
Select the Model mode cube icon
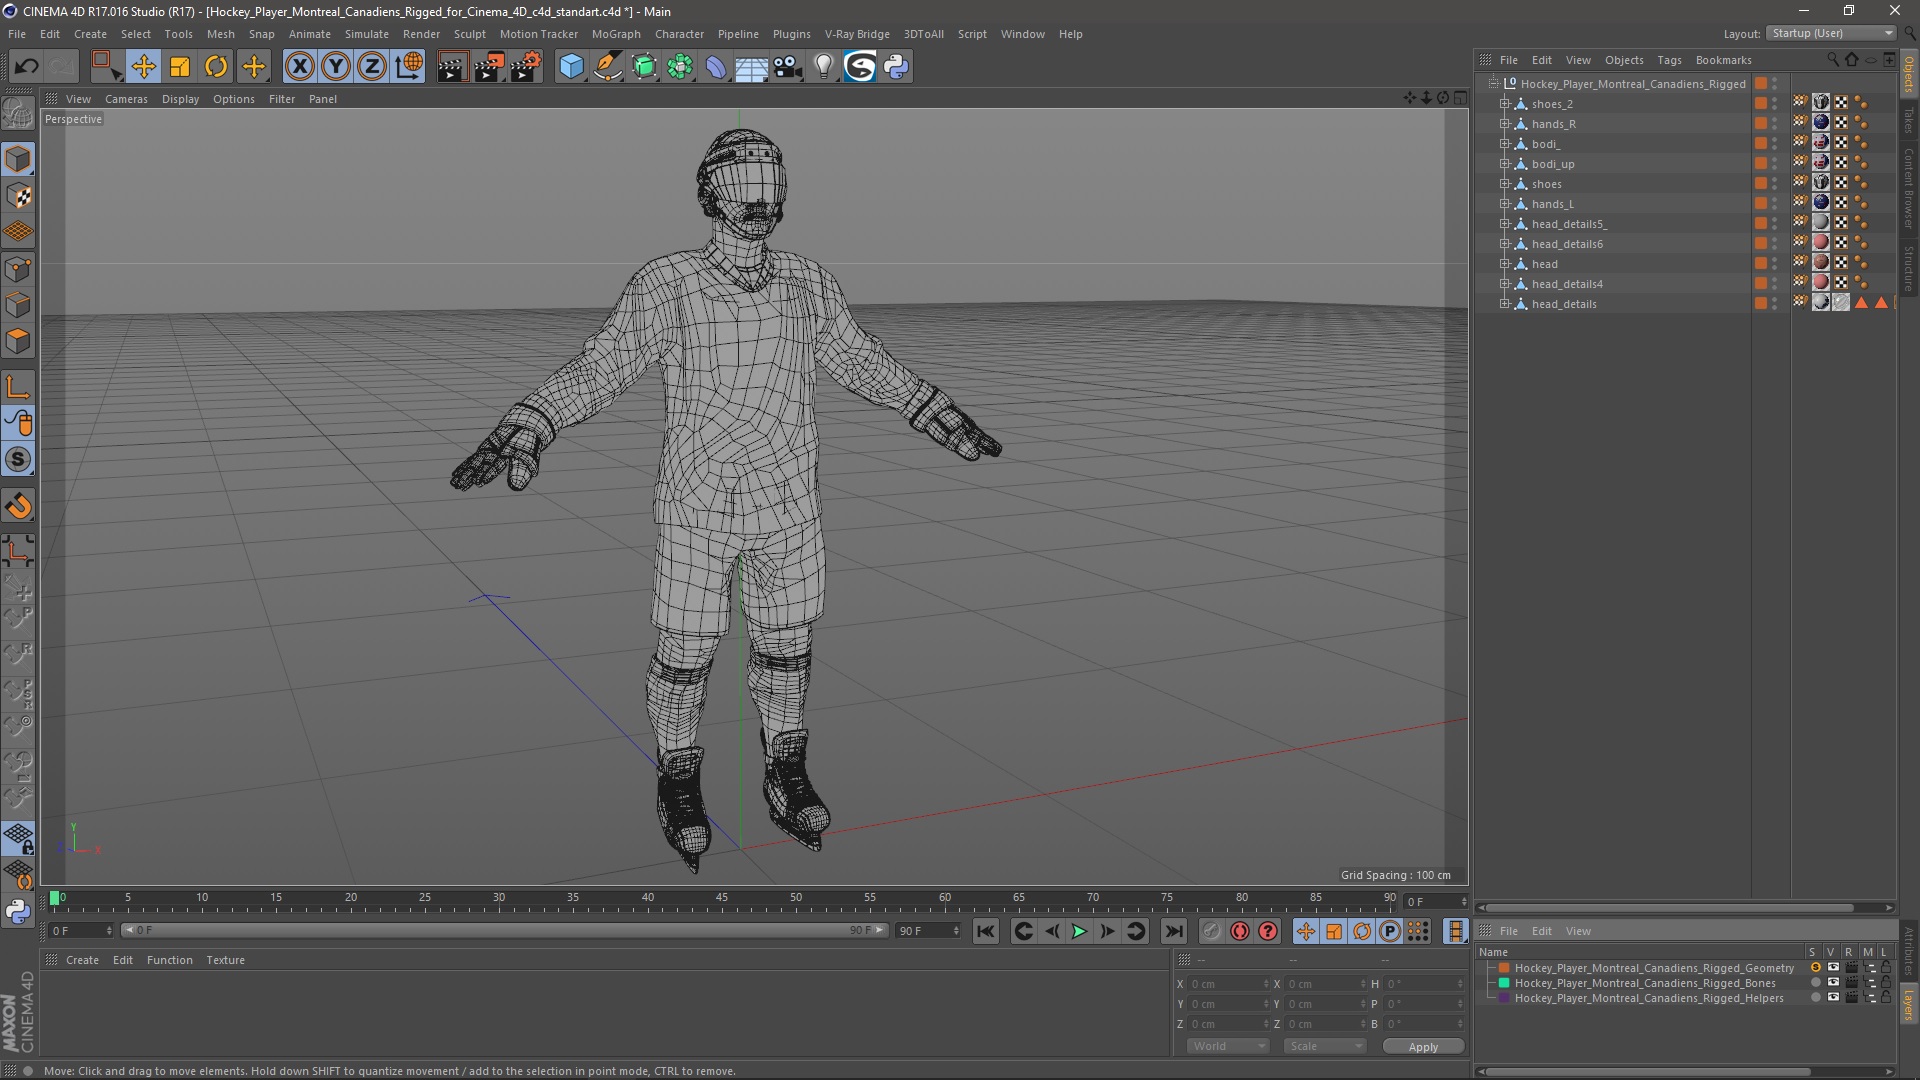point(18,159)
